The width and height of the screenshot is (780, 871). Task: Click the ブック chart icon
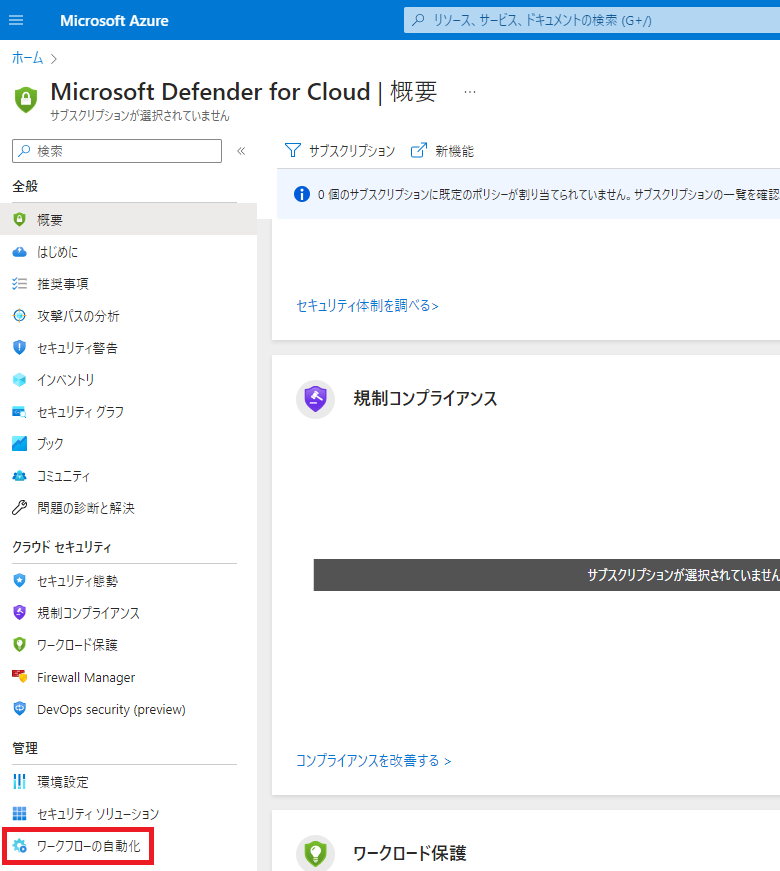(19, 443)
